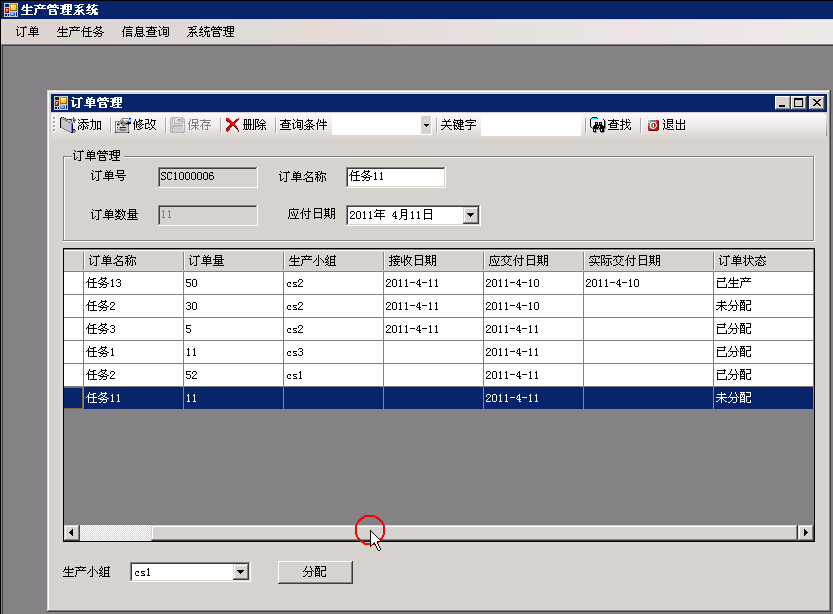Click the 订单数量 field showing 11
Screen dimensions: 833x614
coord(207,215)
